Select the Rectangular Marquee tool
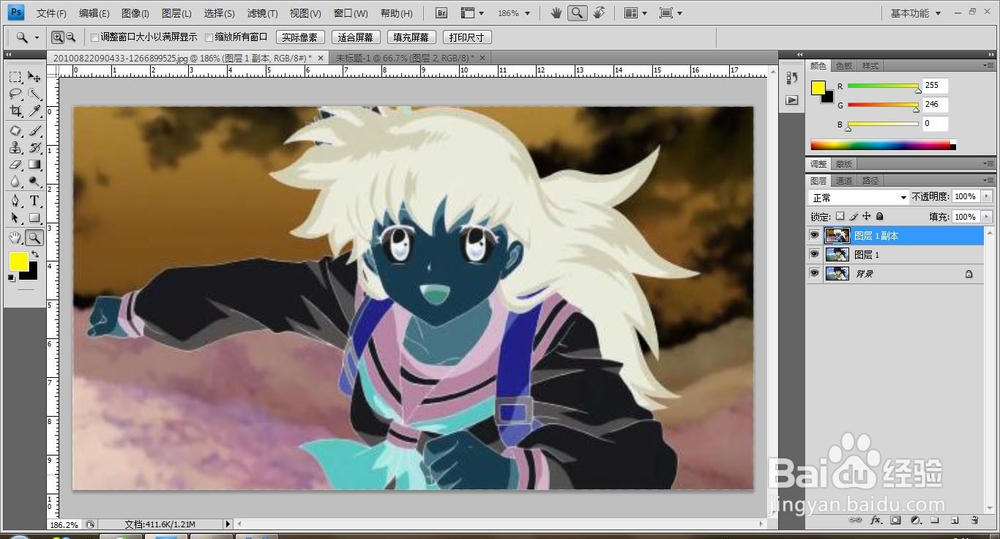Screen dimensions: 1000x539 coord(15,77)
